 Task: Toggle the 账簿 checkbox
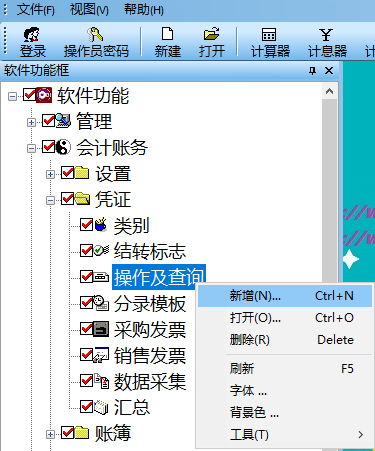(x=67, y=433)
